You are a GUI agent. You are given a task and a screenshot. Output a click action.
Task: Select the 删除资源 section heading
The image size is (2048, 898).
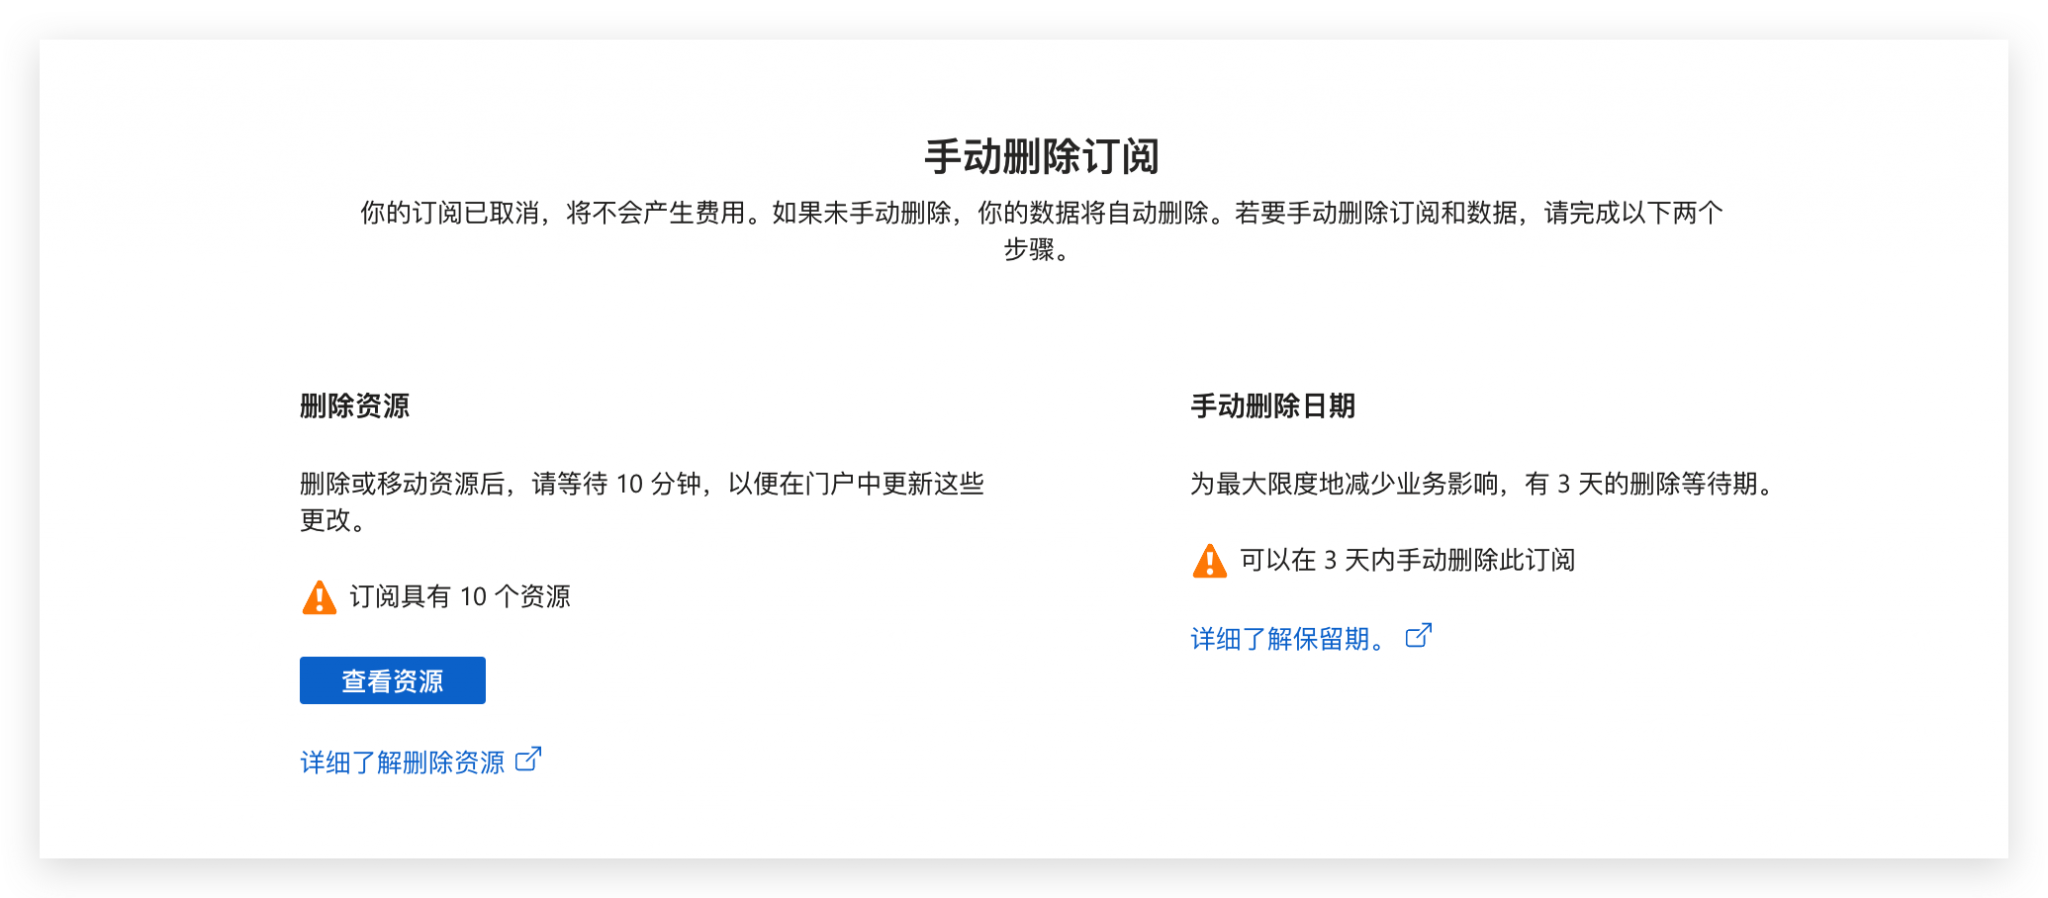[354, 406]
